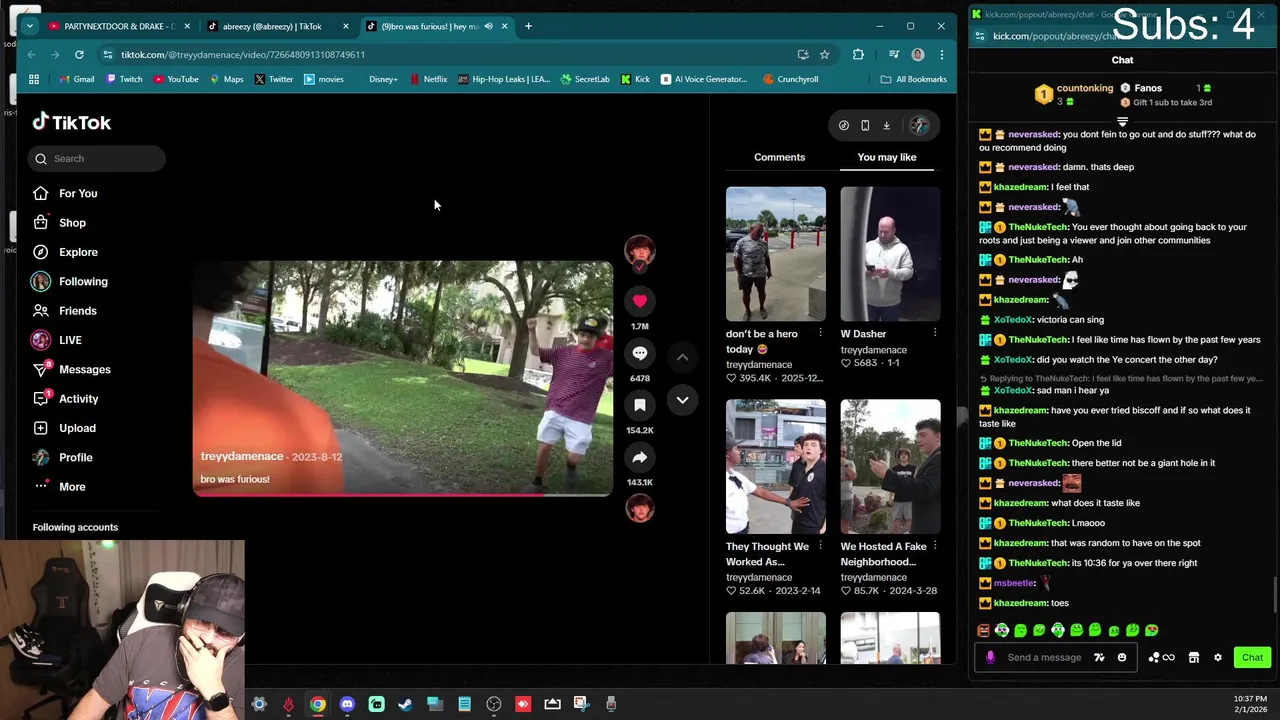Open the Chrome extensions puzzle icon

(858, 54)
